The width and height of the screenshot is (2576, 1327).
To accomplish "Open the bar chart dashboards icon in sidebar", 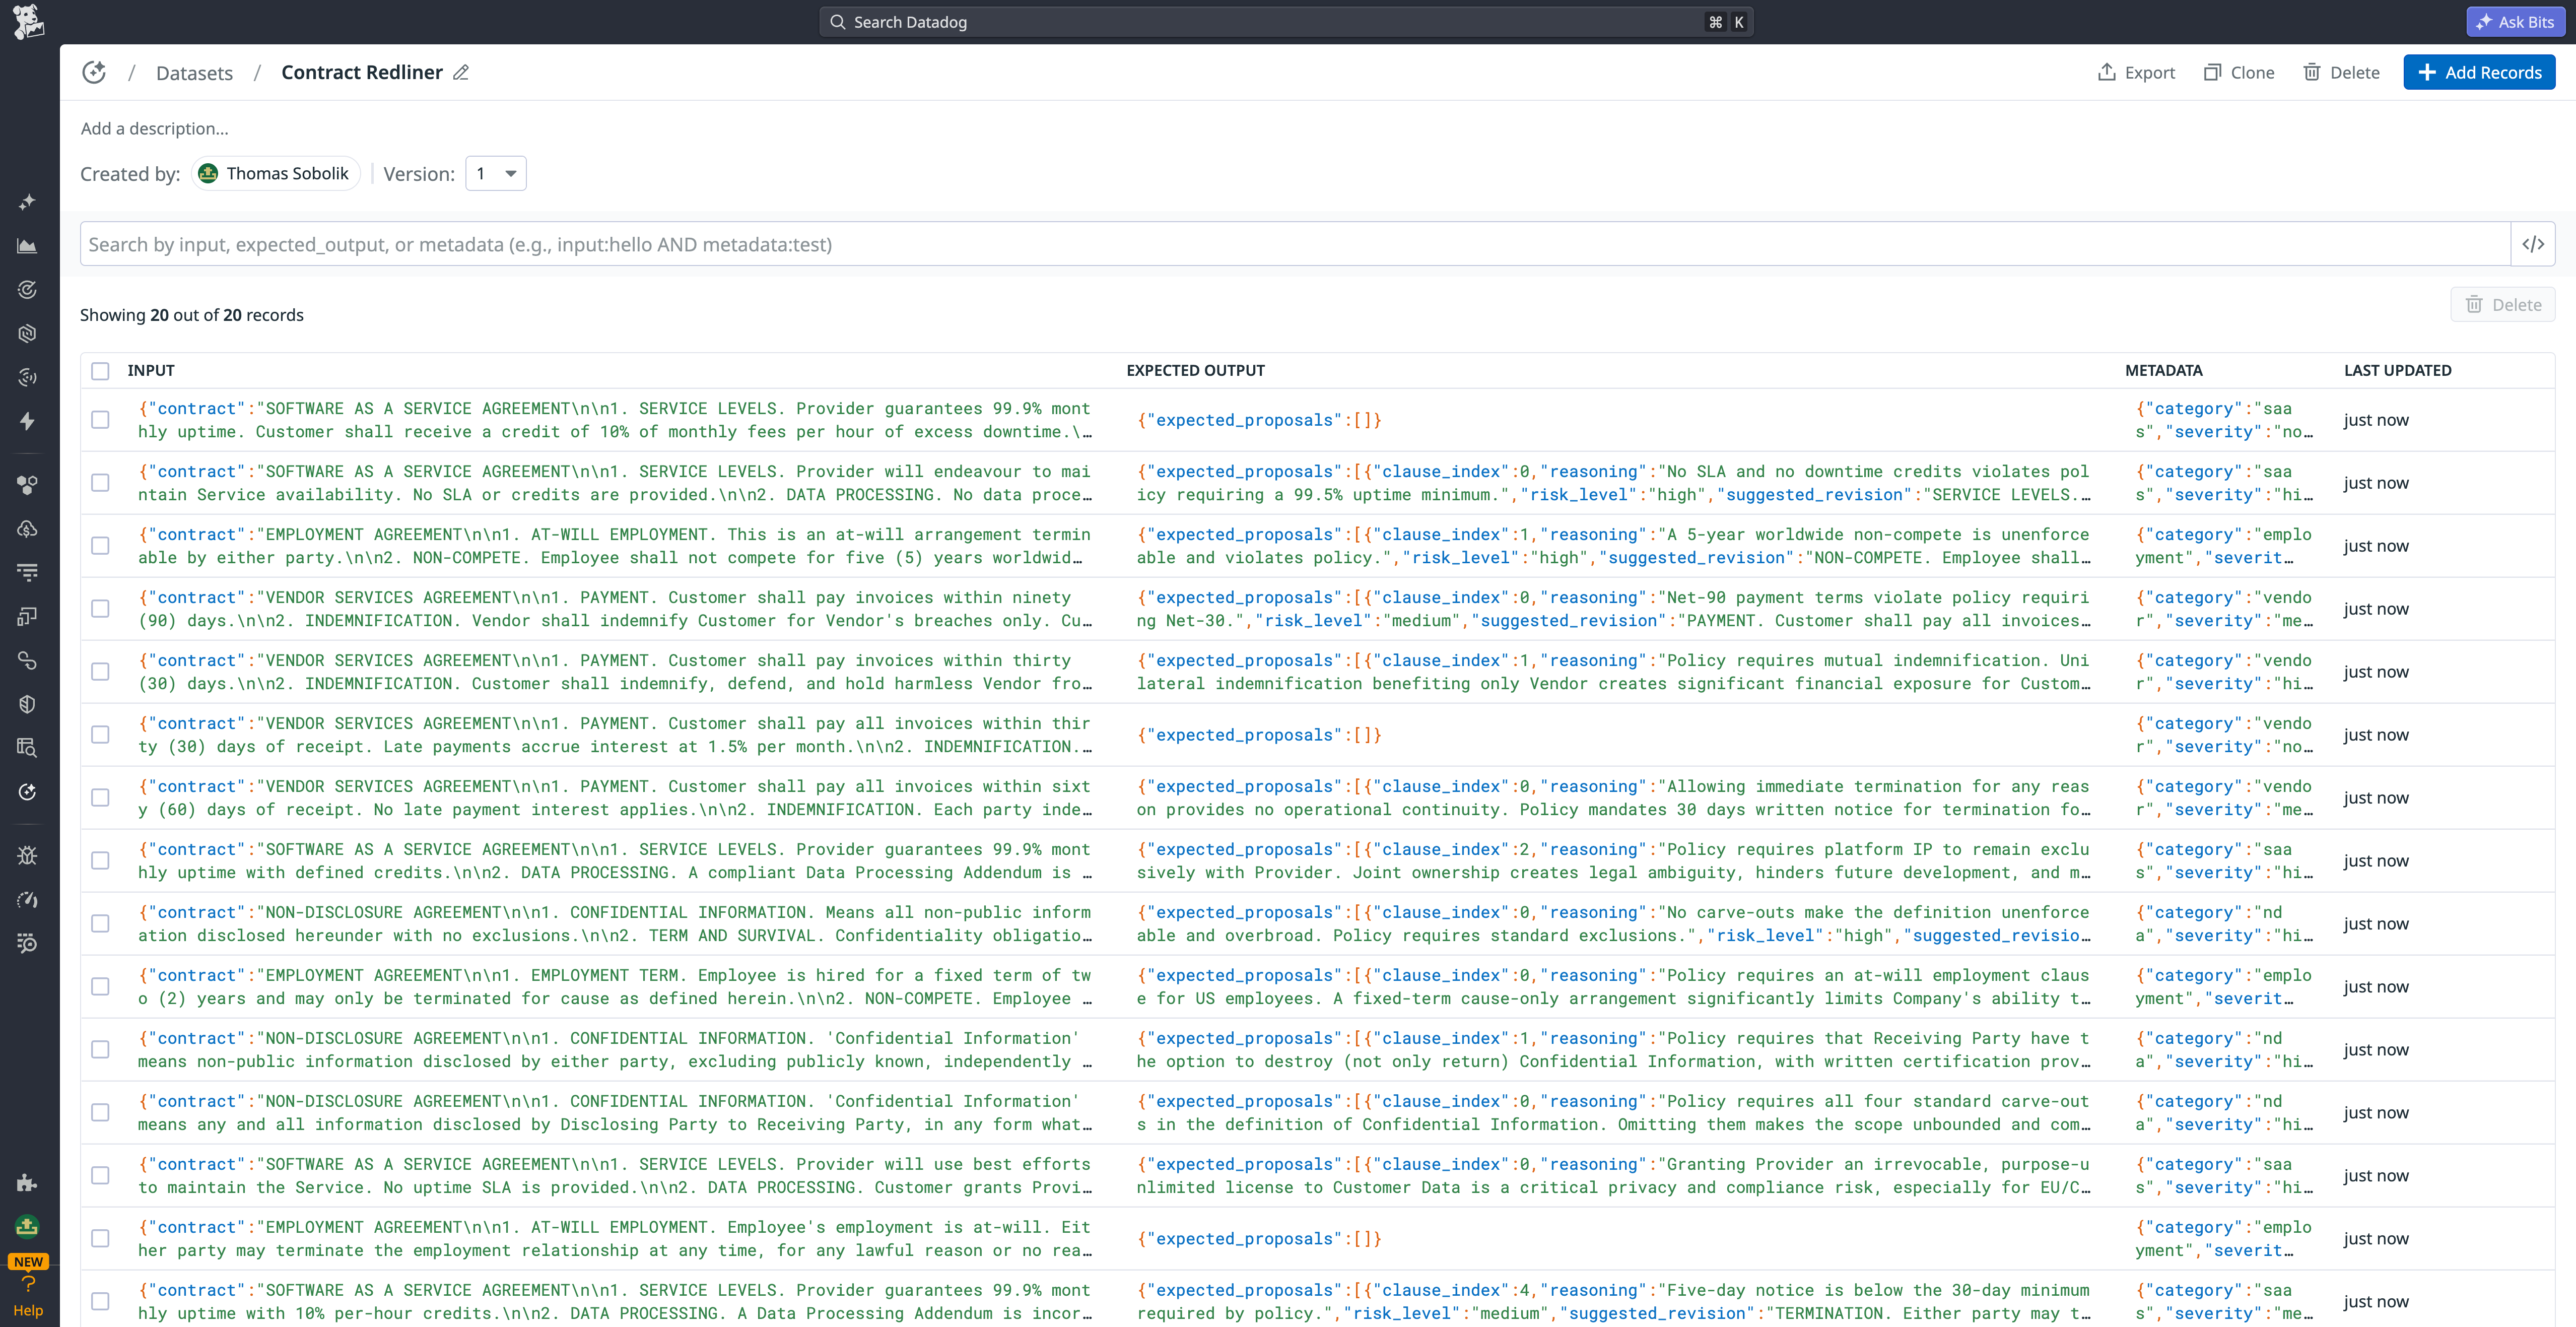I will click(27, 245).
